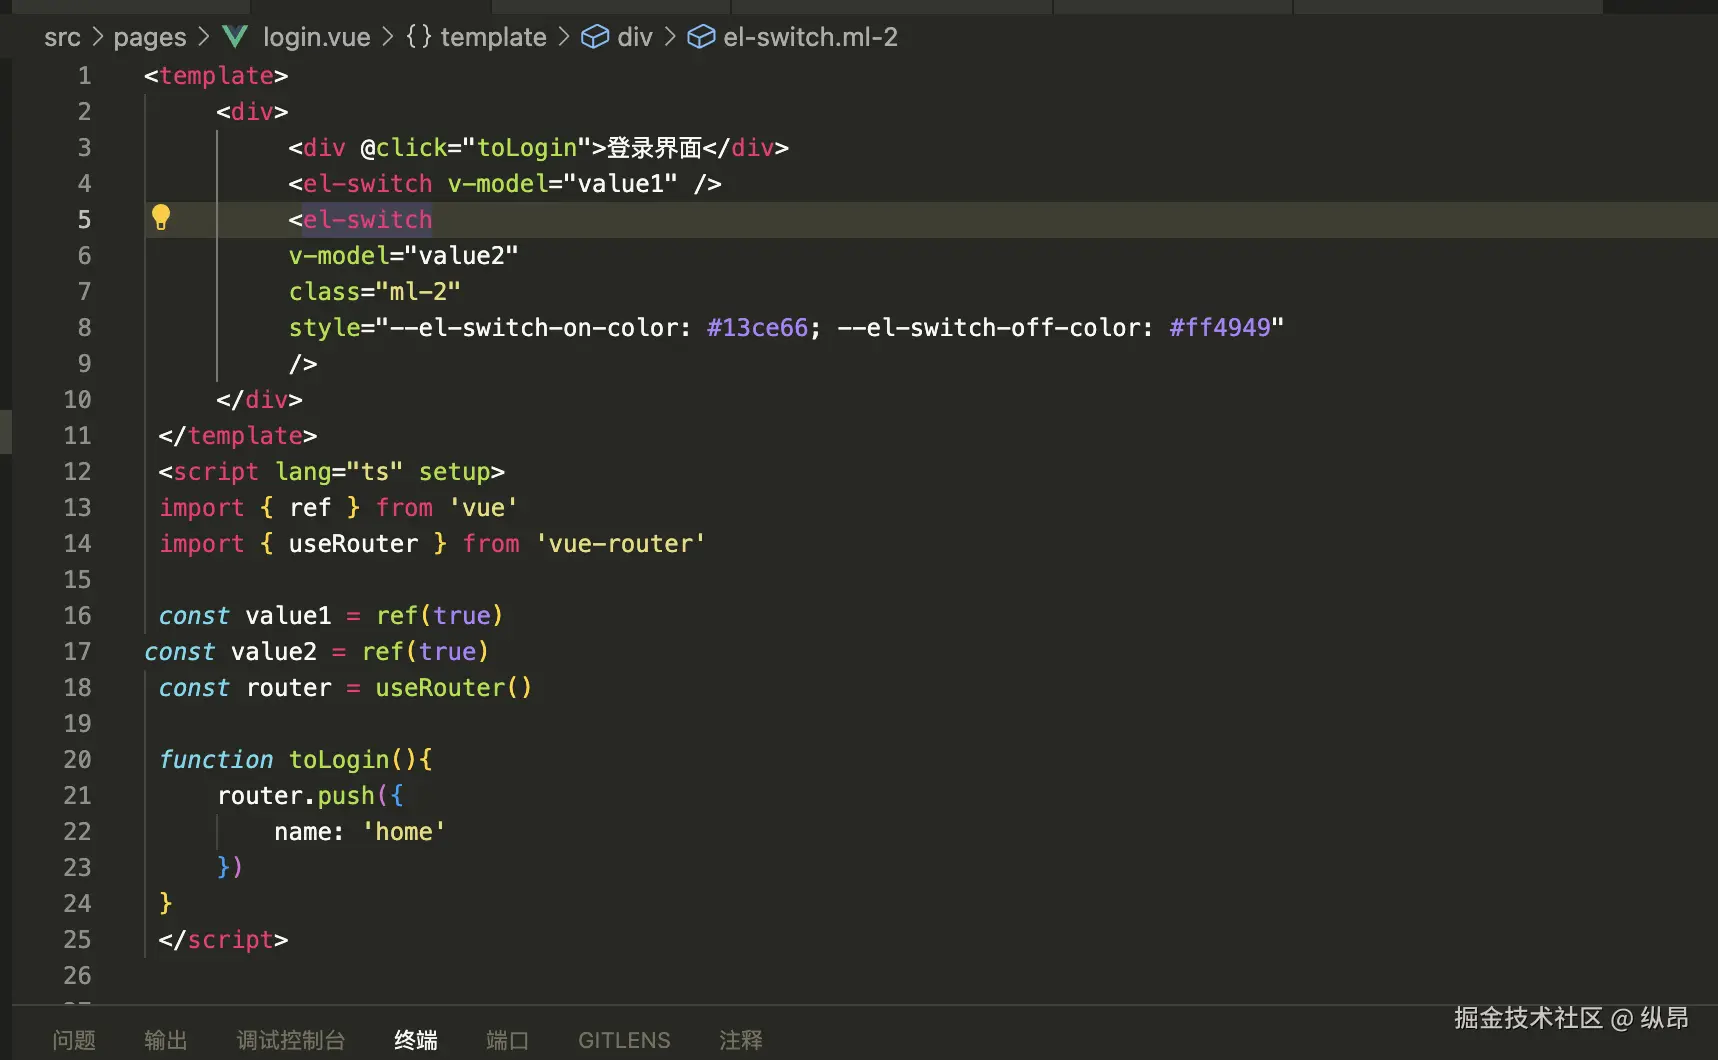Screen dimensions: 1718x1060
Task: Click value2 in its const declaration
Action: tap(274, 652)
